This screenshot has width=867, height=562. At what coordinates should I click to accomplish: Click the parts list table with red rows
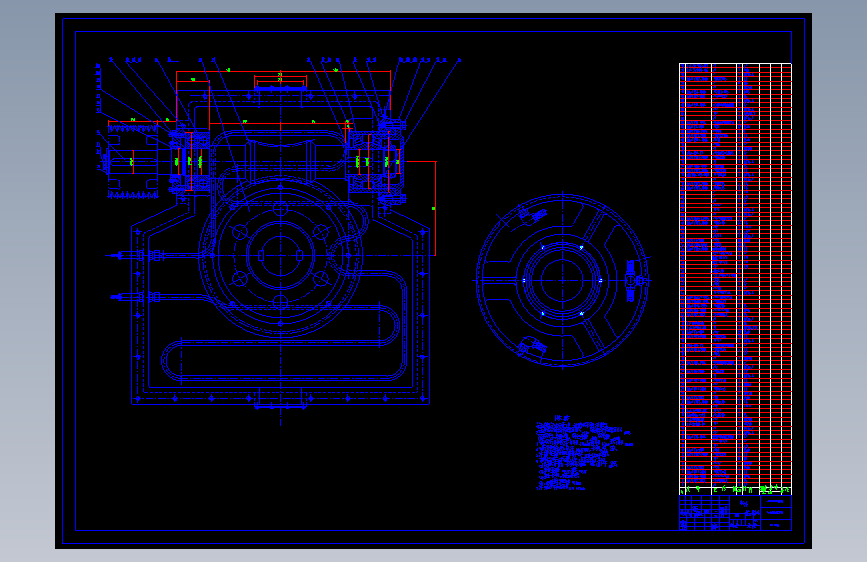tap(735, 275)
